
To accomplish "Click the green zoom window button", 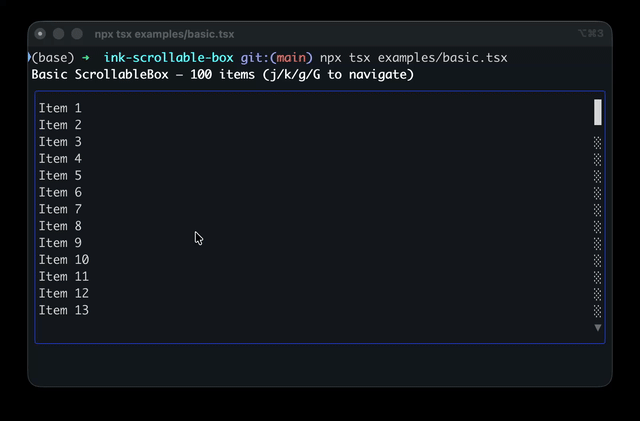I will tap(77, 34).
